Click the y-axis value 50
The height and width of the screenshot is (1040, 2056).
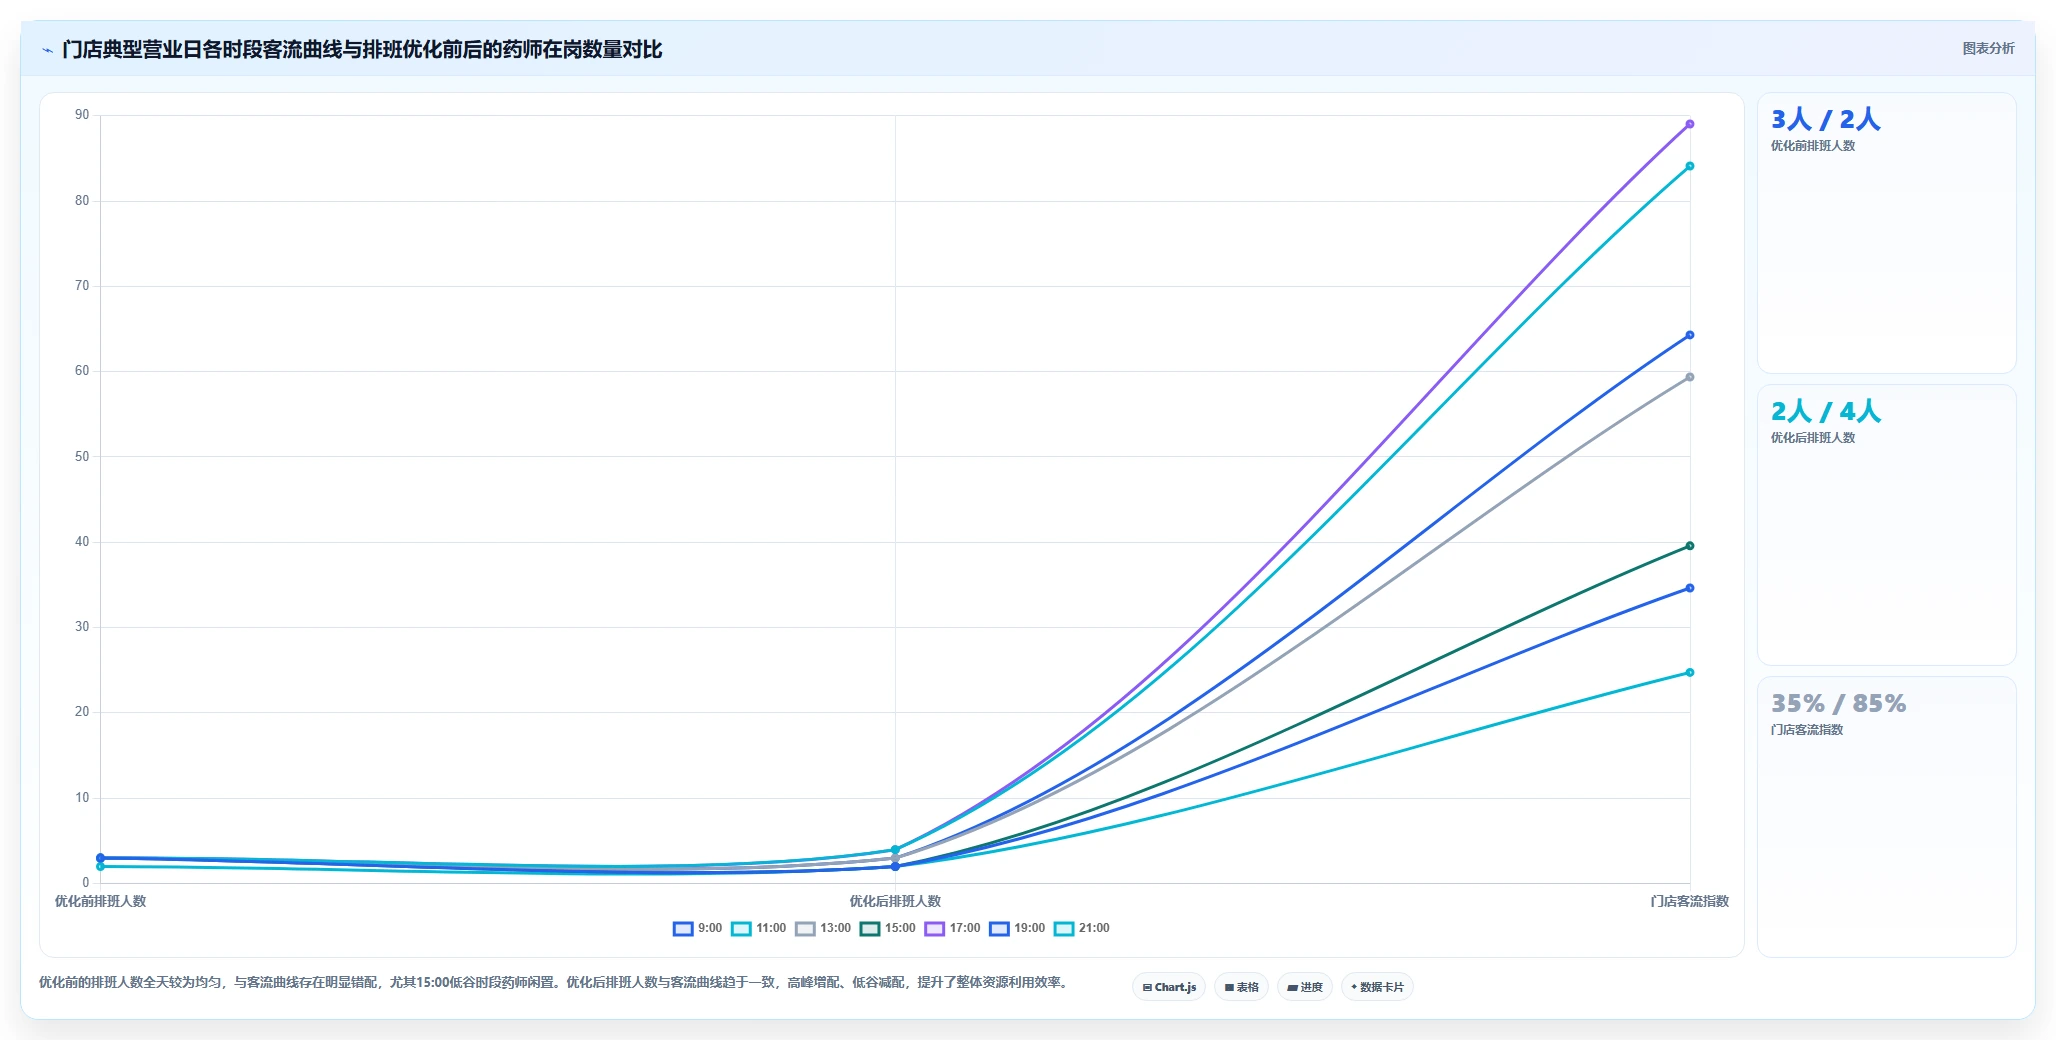click(x=82, y=456)
